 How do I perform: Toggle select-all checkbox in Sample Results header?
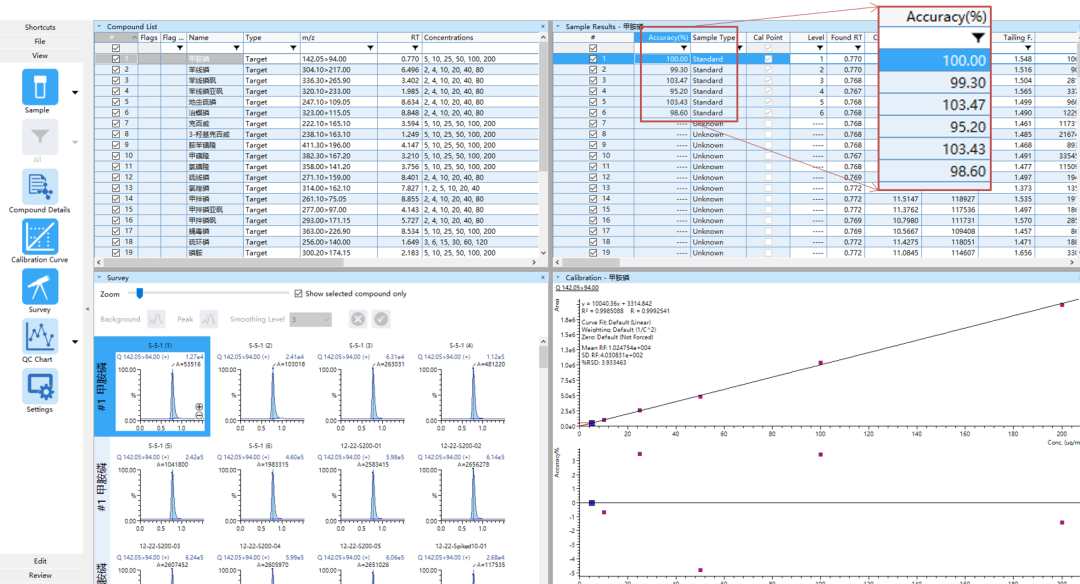pyautogui.click(x=593, y=48)
